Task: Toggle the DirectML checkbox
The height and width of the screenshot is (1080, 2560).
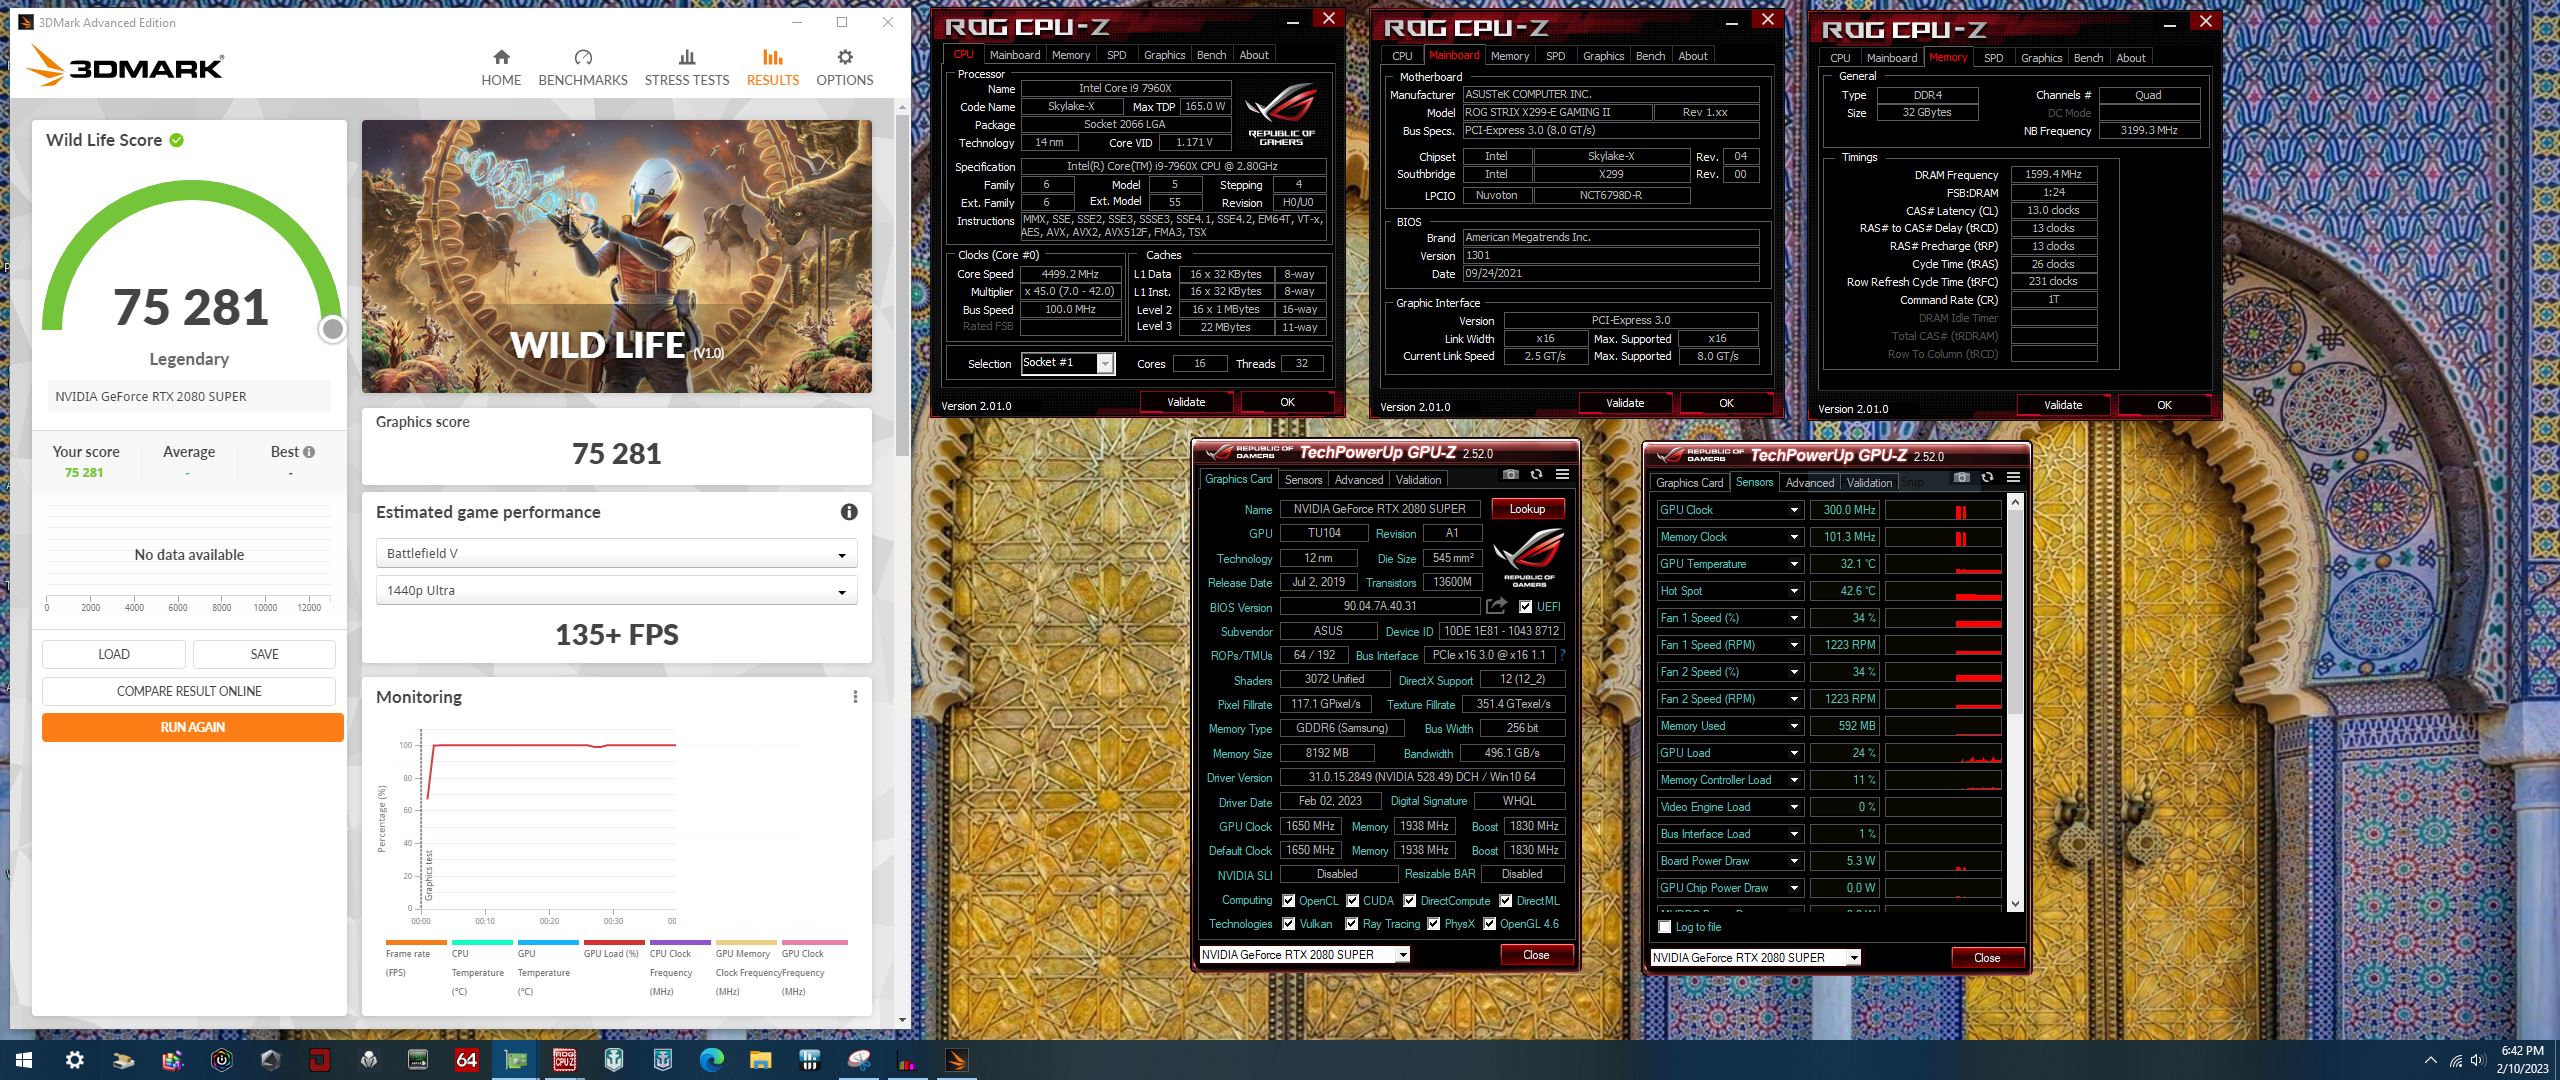Action: coord(1506,901)
